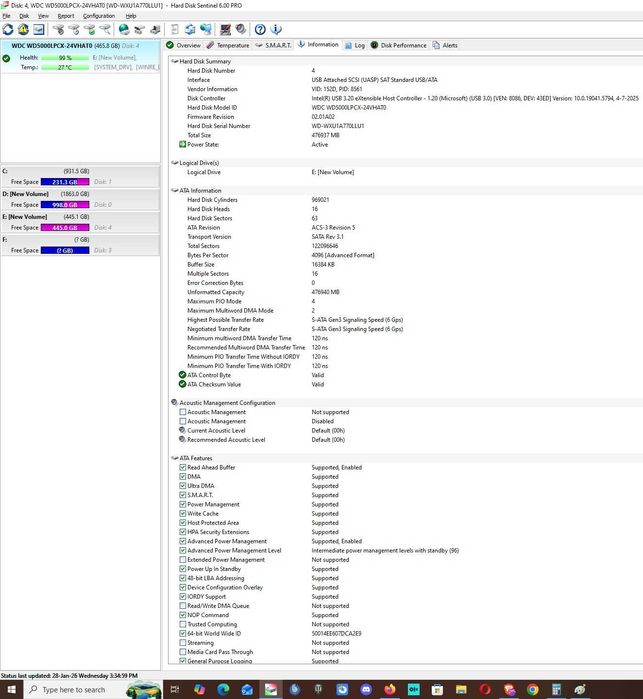Click the Current Acoustic Level speaker icon
Image resolution: width=643 pixels, height=699 pixels.
pos(182,430)
